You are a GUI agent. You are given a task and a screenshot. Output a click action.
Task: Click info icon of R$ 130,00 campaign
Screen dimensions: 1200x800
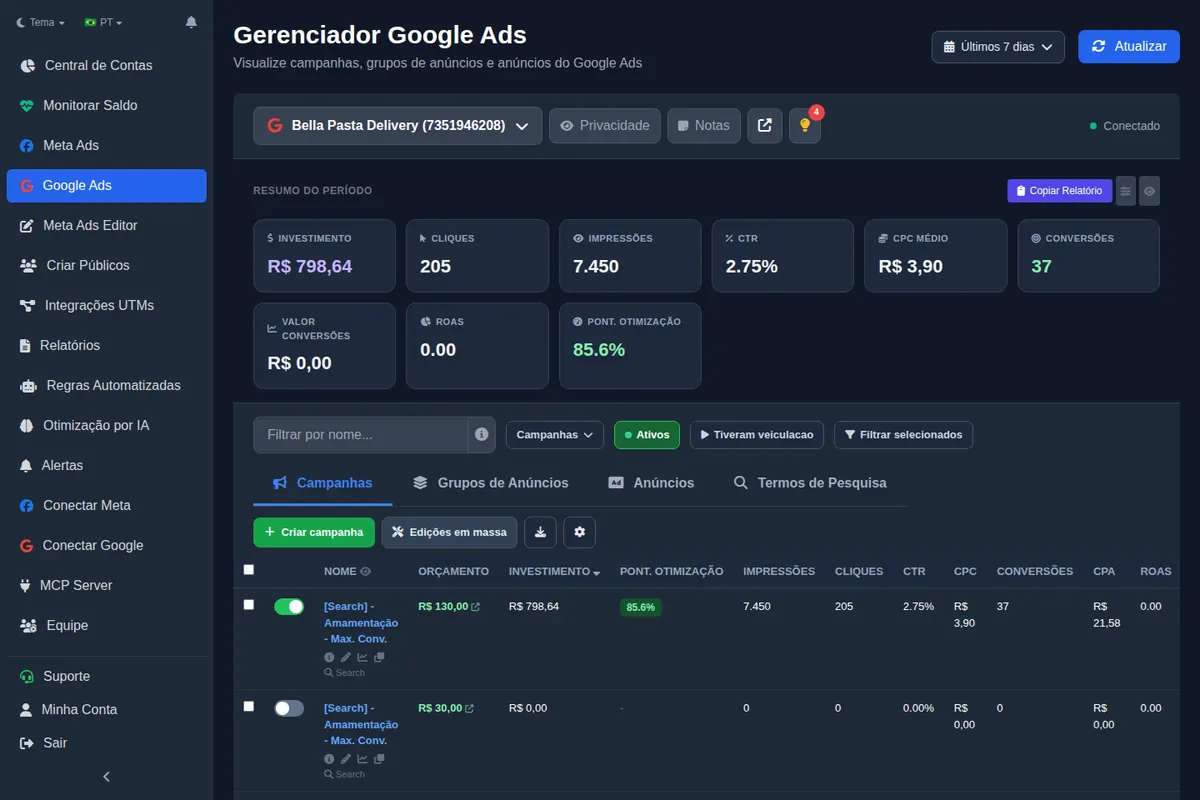pos(329,657)
